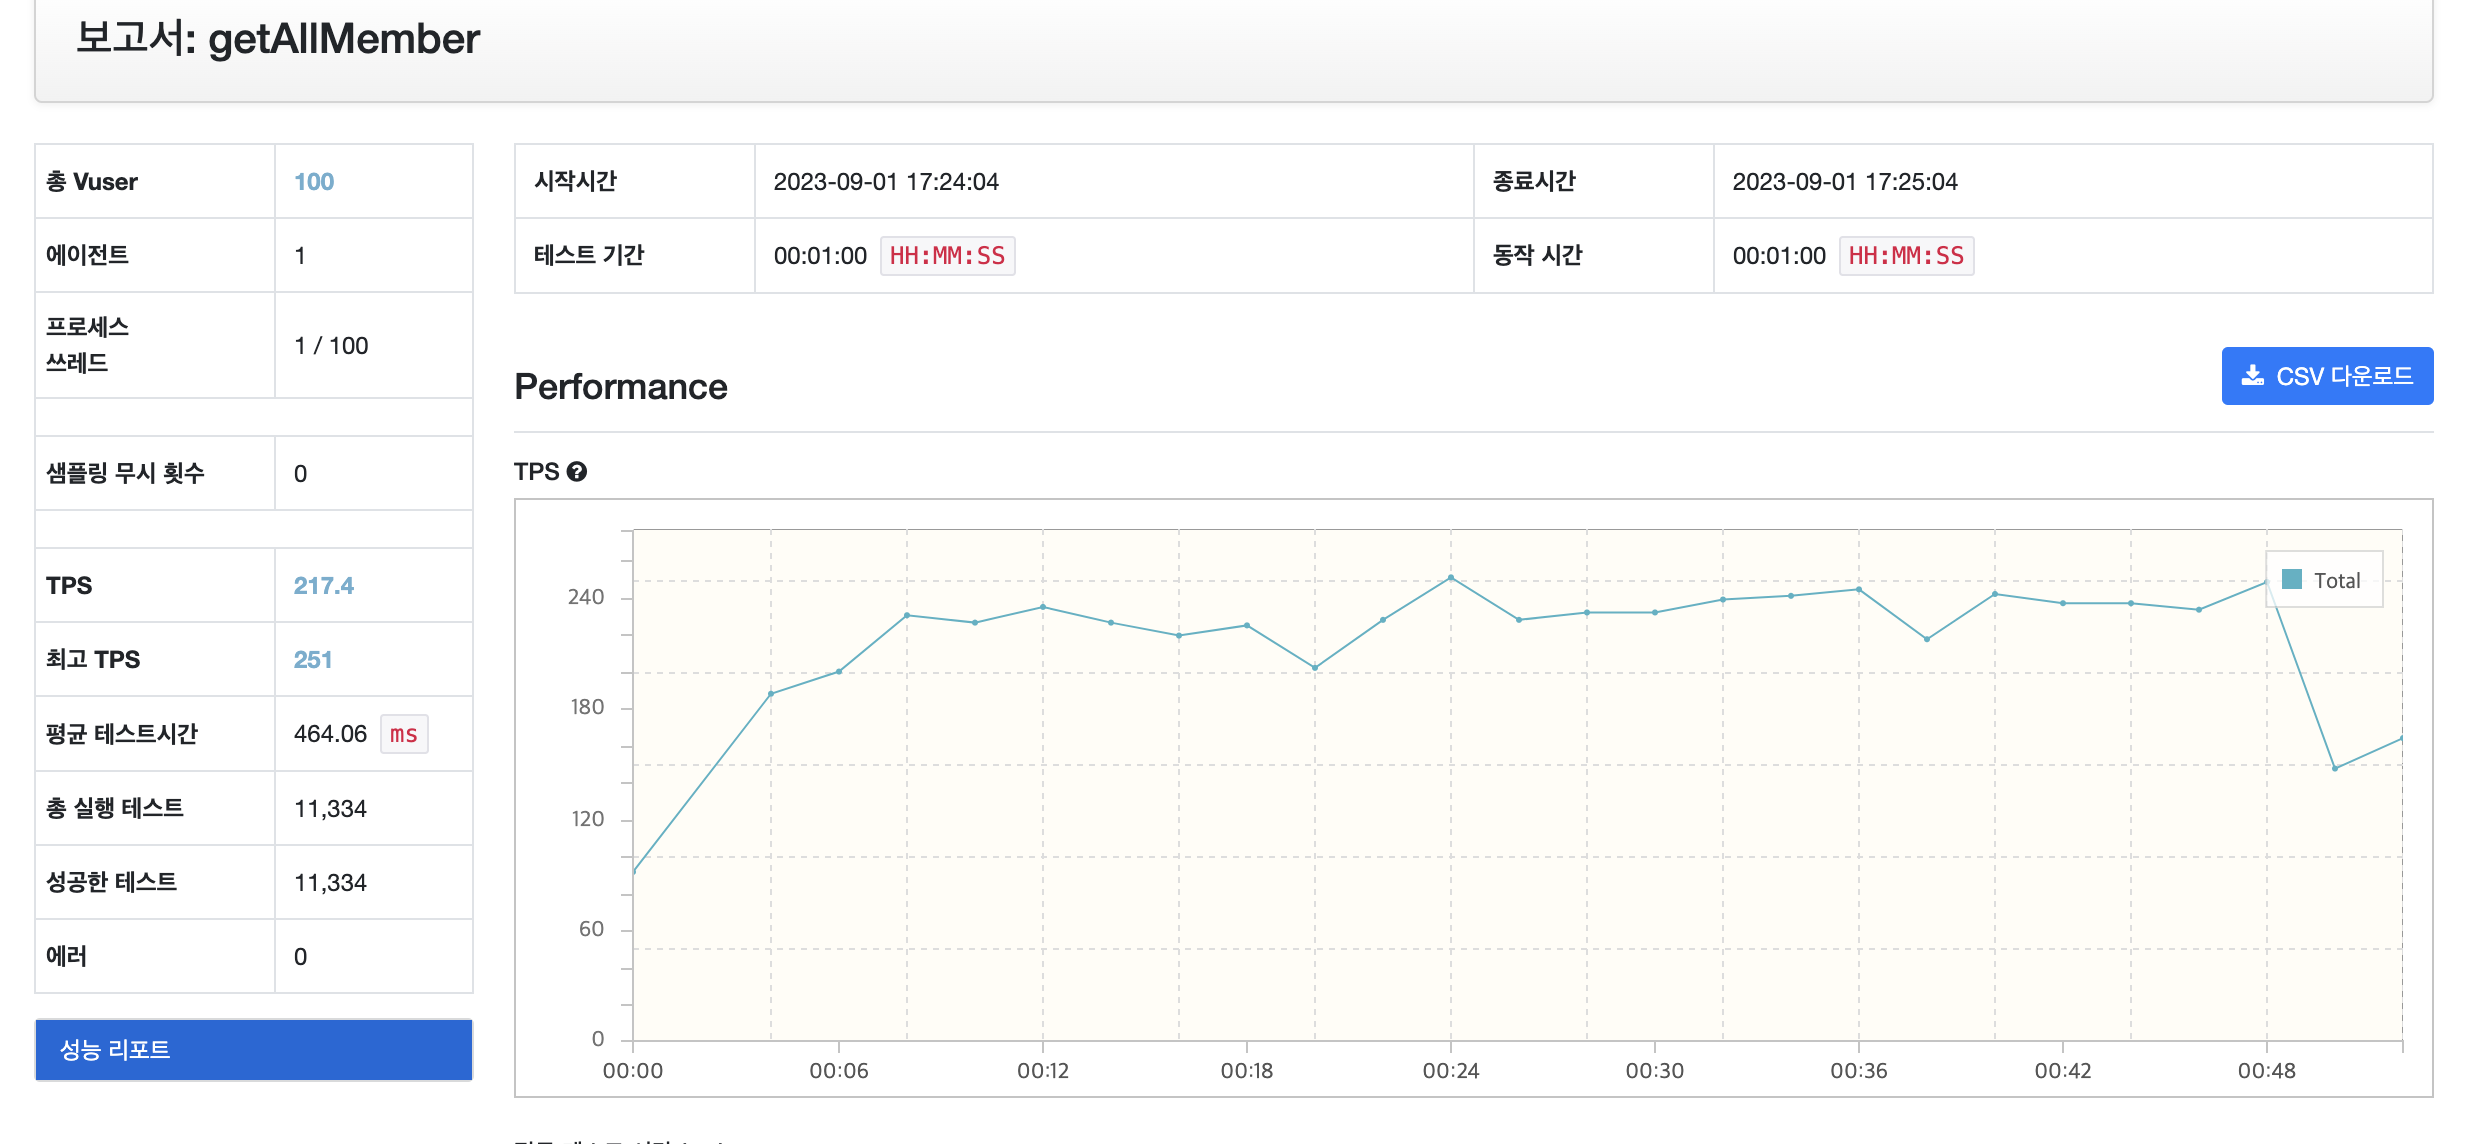Click the chart low point near 00:50

click(x=2335, y=768)
